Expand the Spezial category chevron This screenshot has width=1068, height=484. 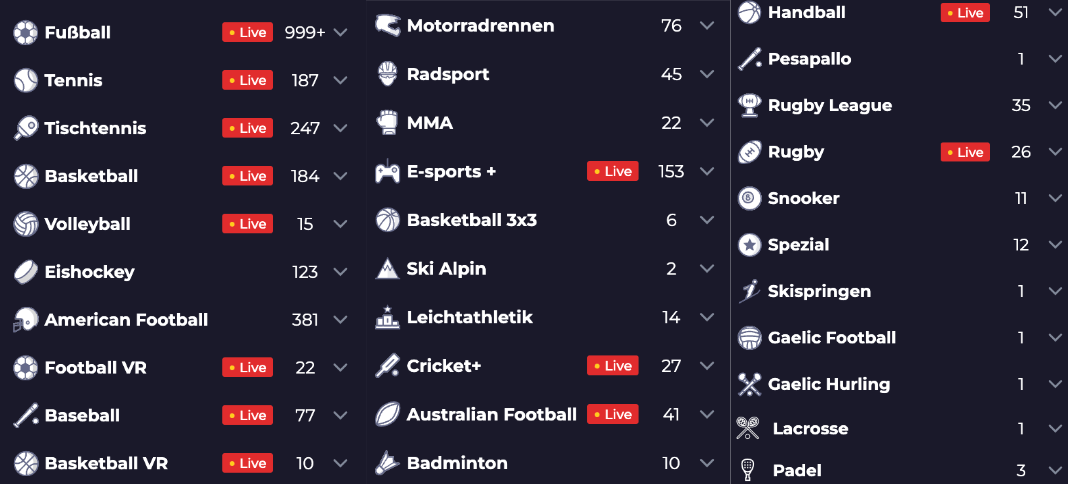(x=1055, y=245)
